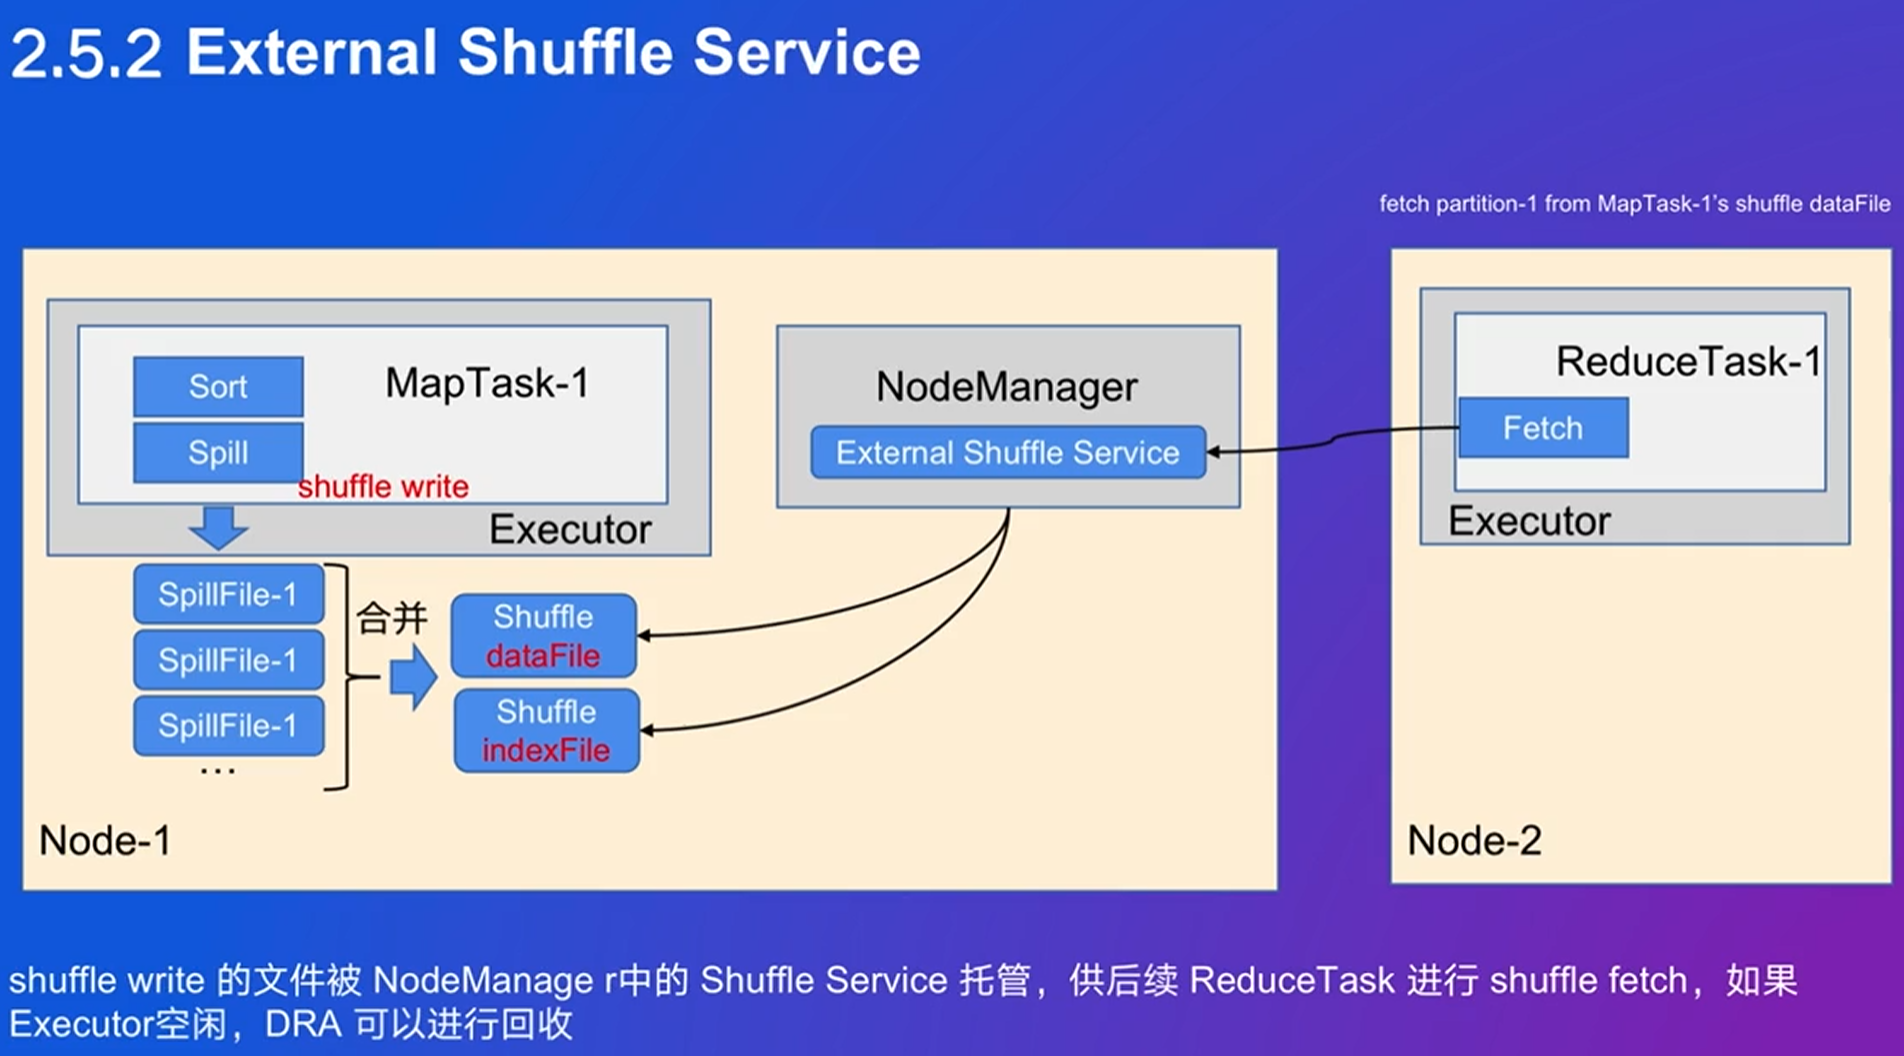Click the 合并 merge label
The image size is (1904, 1056).
coord(391,618)
